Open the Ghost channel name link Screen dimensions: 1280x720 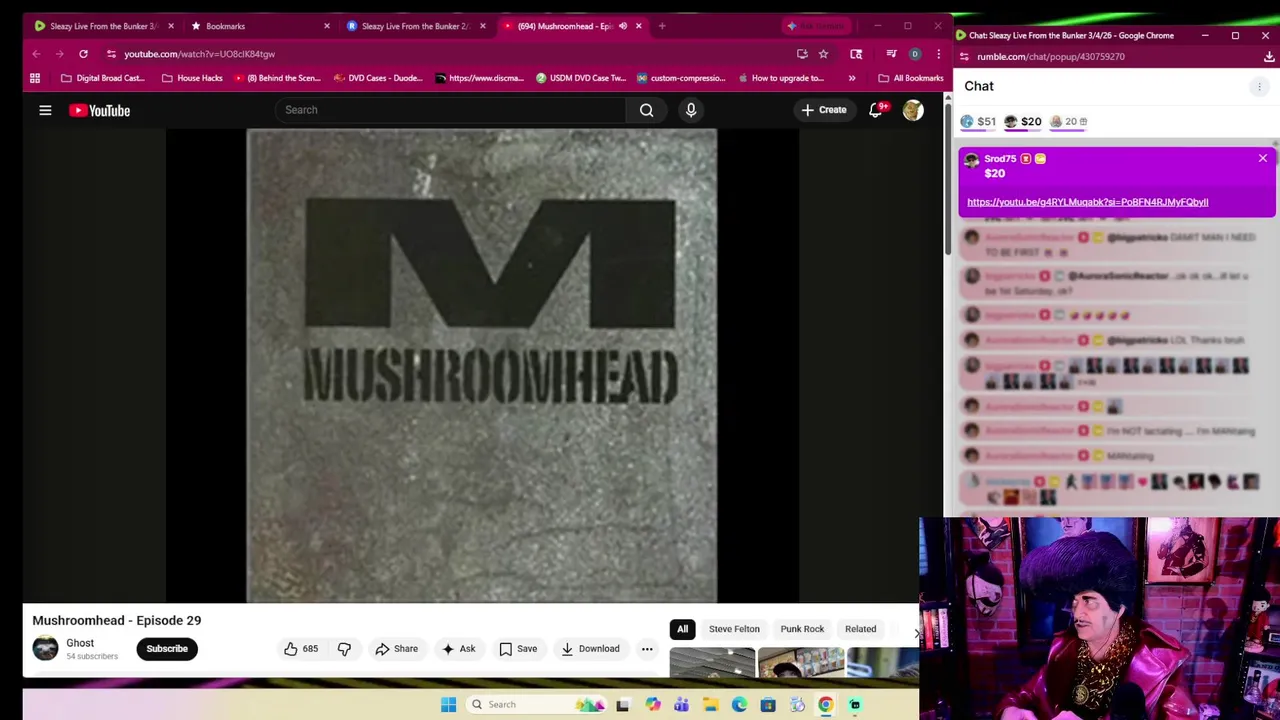(x=80, y=643)
